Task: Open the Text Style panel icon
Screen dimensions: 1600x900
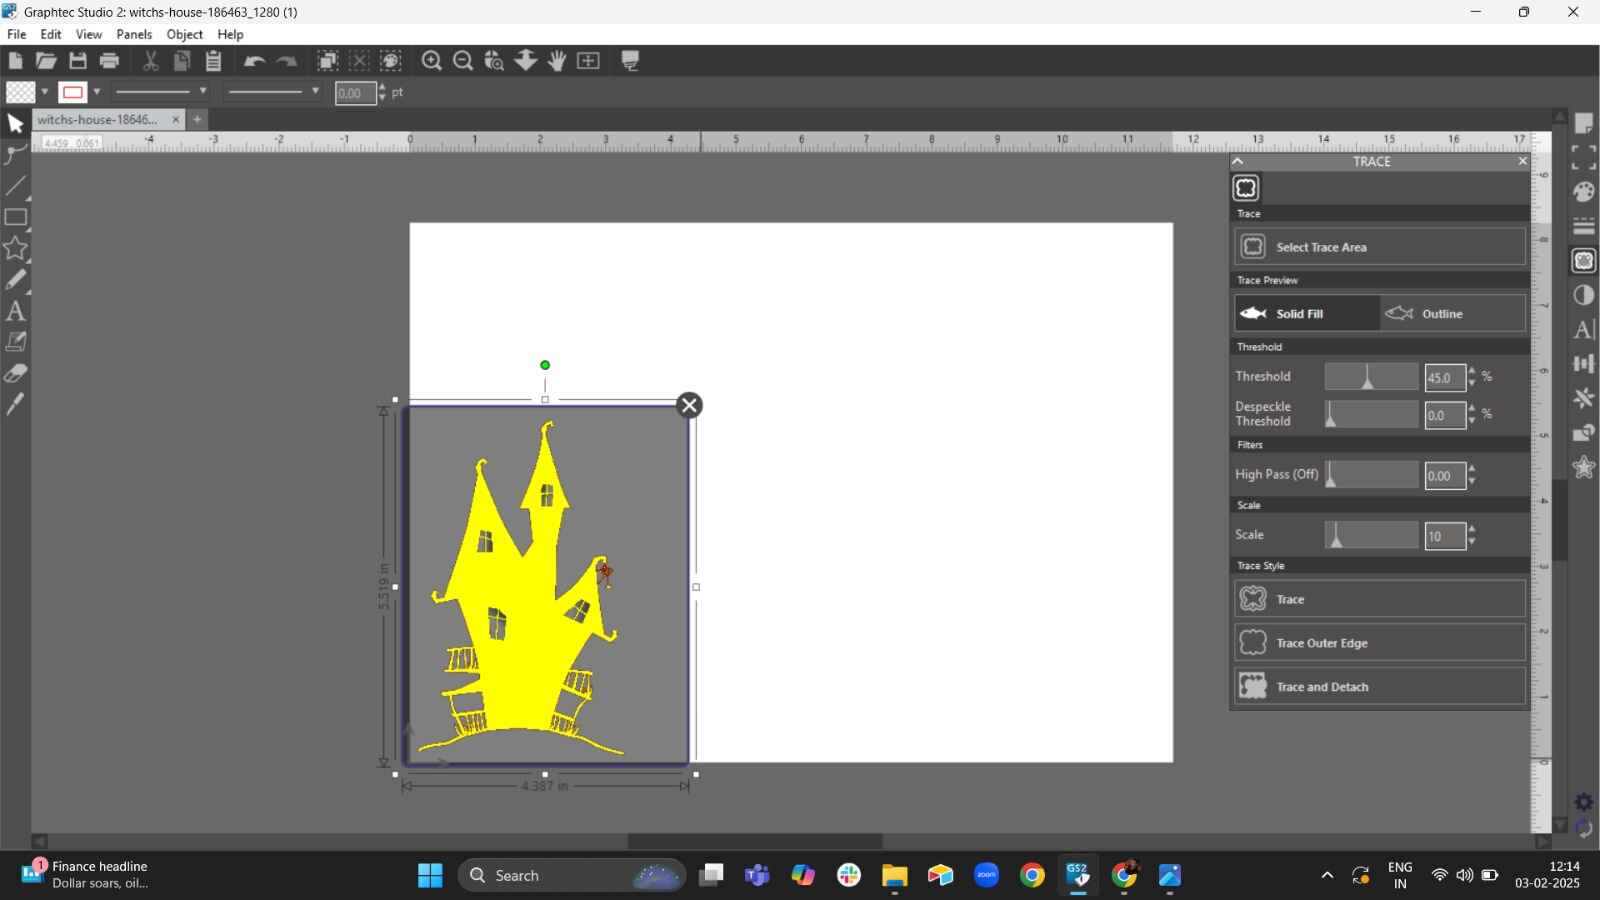Action: (x=1584, y=329)
